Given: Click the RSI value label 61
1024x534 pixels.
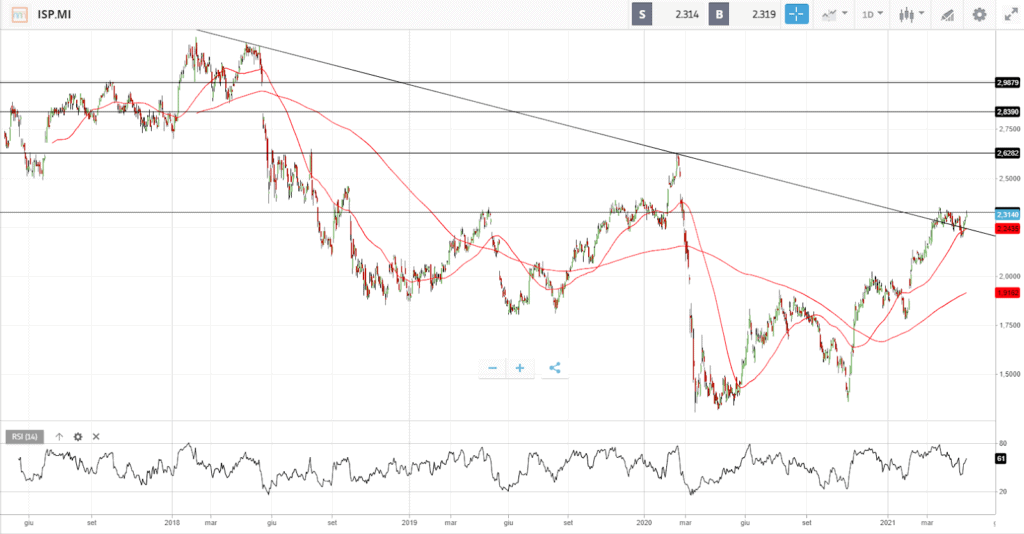Looking at the screenshot, I should [x=1000, y=459].
